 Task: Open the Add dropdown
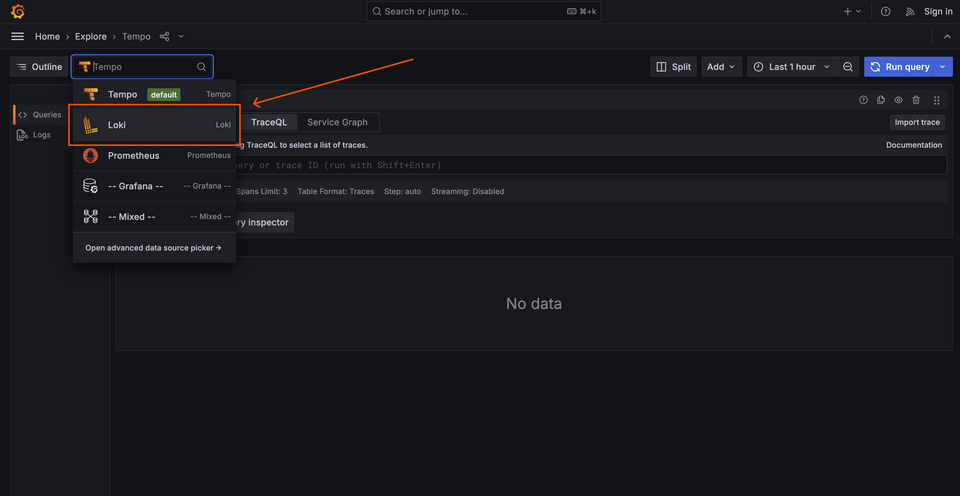pyautogui.click(x=722, y=67)
